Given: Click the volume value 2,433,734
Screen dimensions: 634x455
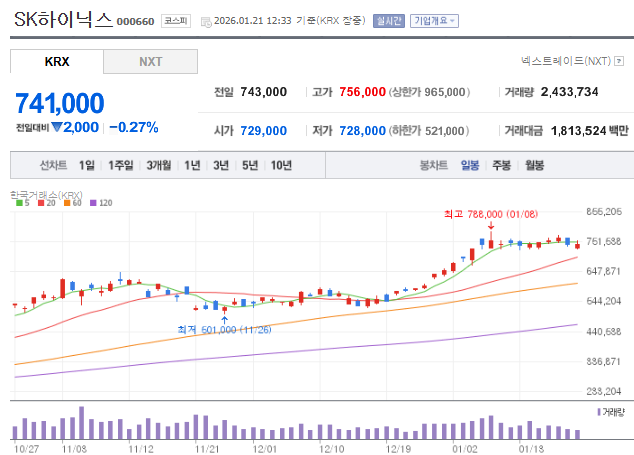Looking at the screenshot, I should (x=569, y=92).
